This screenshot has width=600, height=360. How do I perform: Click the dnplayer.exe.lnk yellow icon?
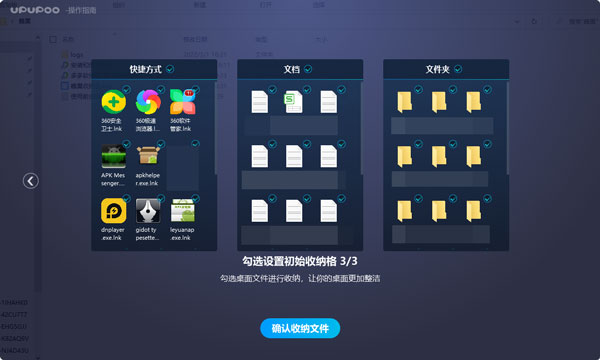(x=114, y=211)
